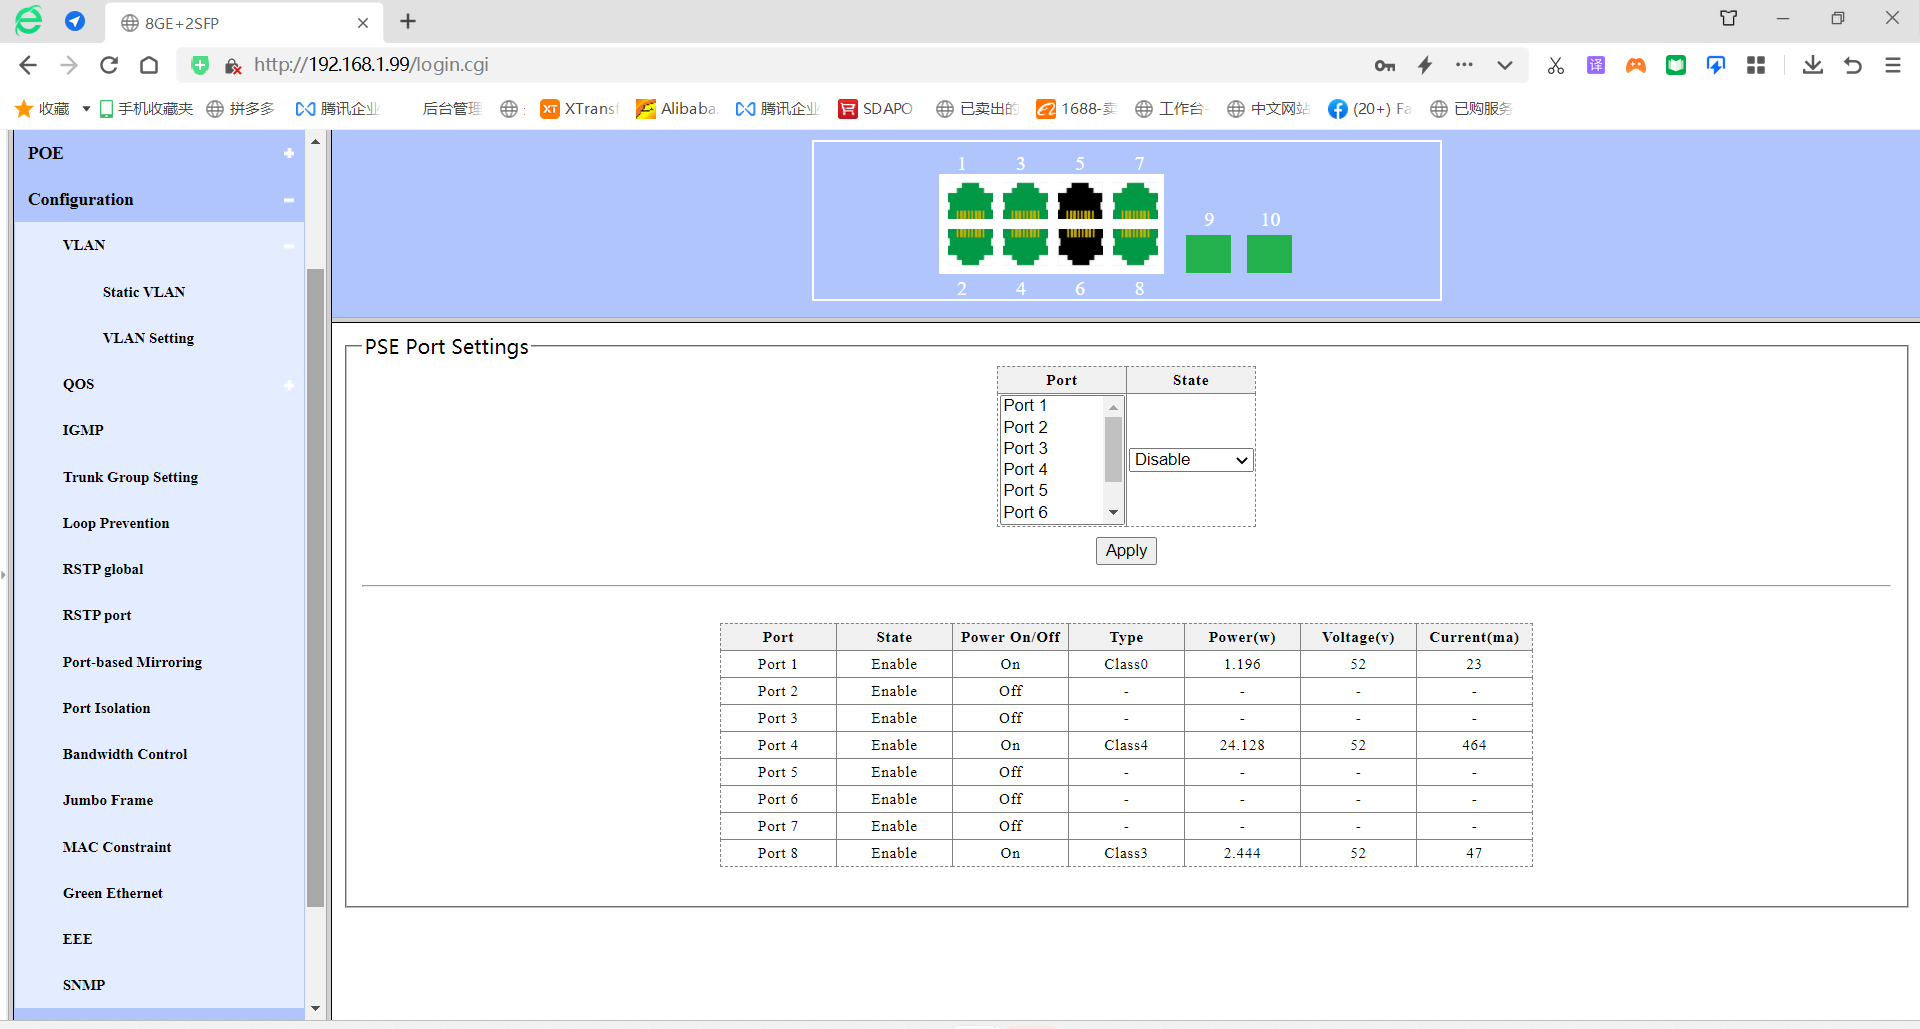Open the Alibaba bookmark
1920x1029 pixels.
click(677, 109)
